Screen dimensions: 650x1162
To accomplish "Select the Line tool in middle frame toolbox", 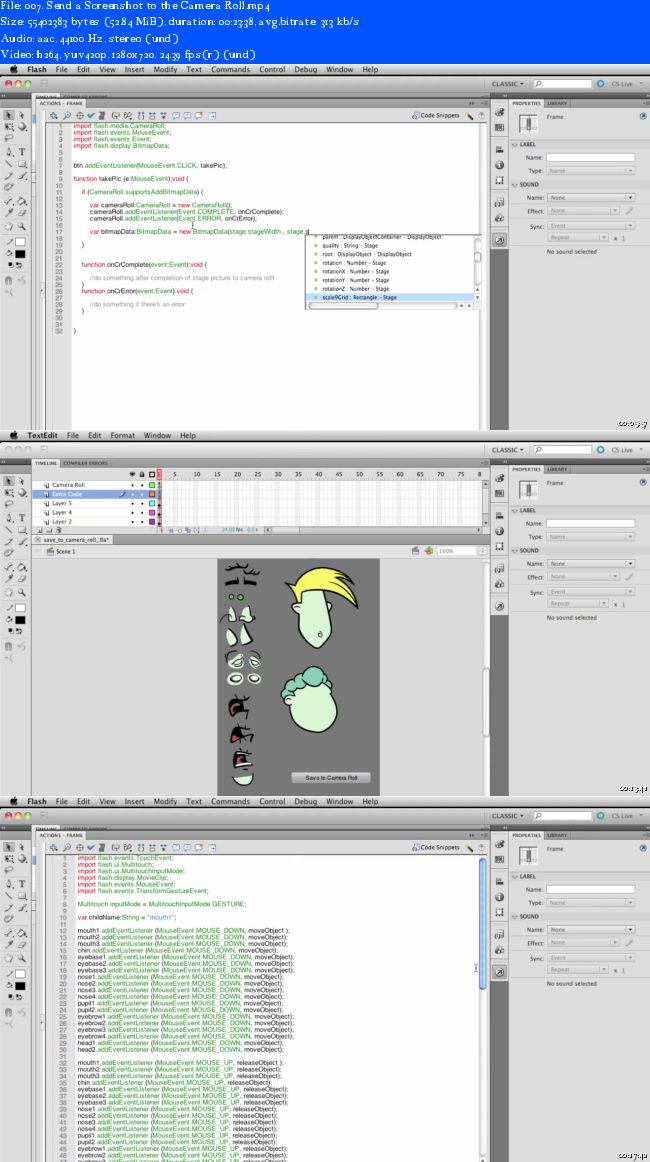I will coord(9,529).
